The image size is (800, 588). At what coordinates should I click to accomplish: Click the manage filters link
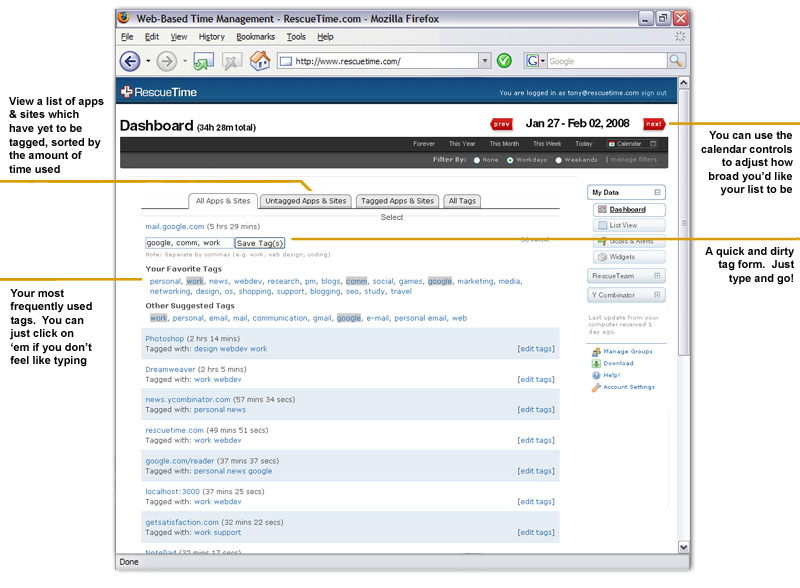click(634, 160)
